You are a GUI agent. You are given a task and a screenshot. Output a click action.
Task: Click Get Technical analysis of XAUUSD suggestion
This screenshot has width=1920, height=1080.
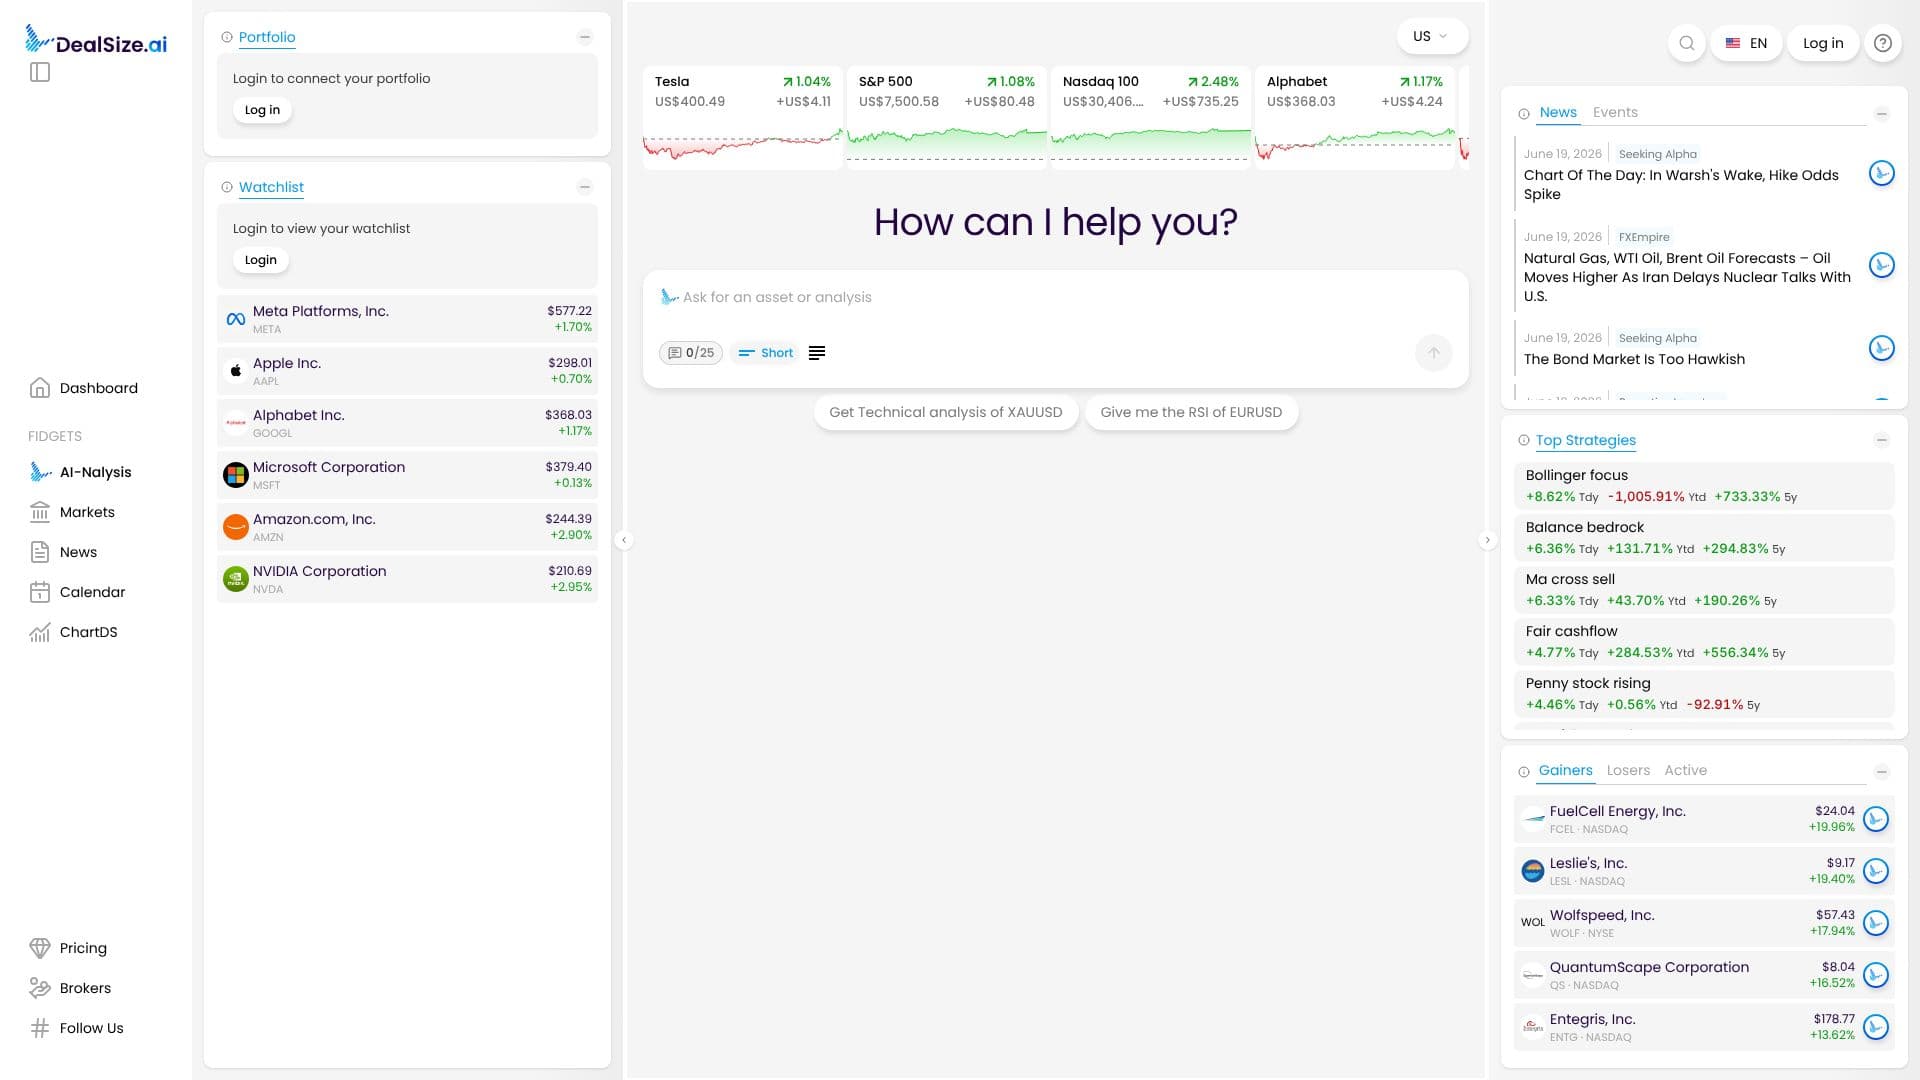pos(946,412)
